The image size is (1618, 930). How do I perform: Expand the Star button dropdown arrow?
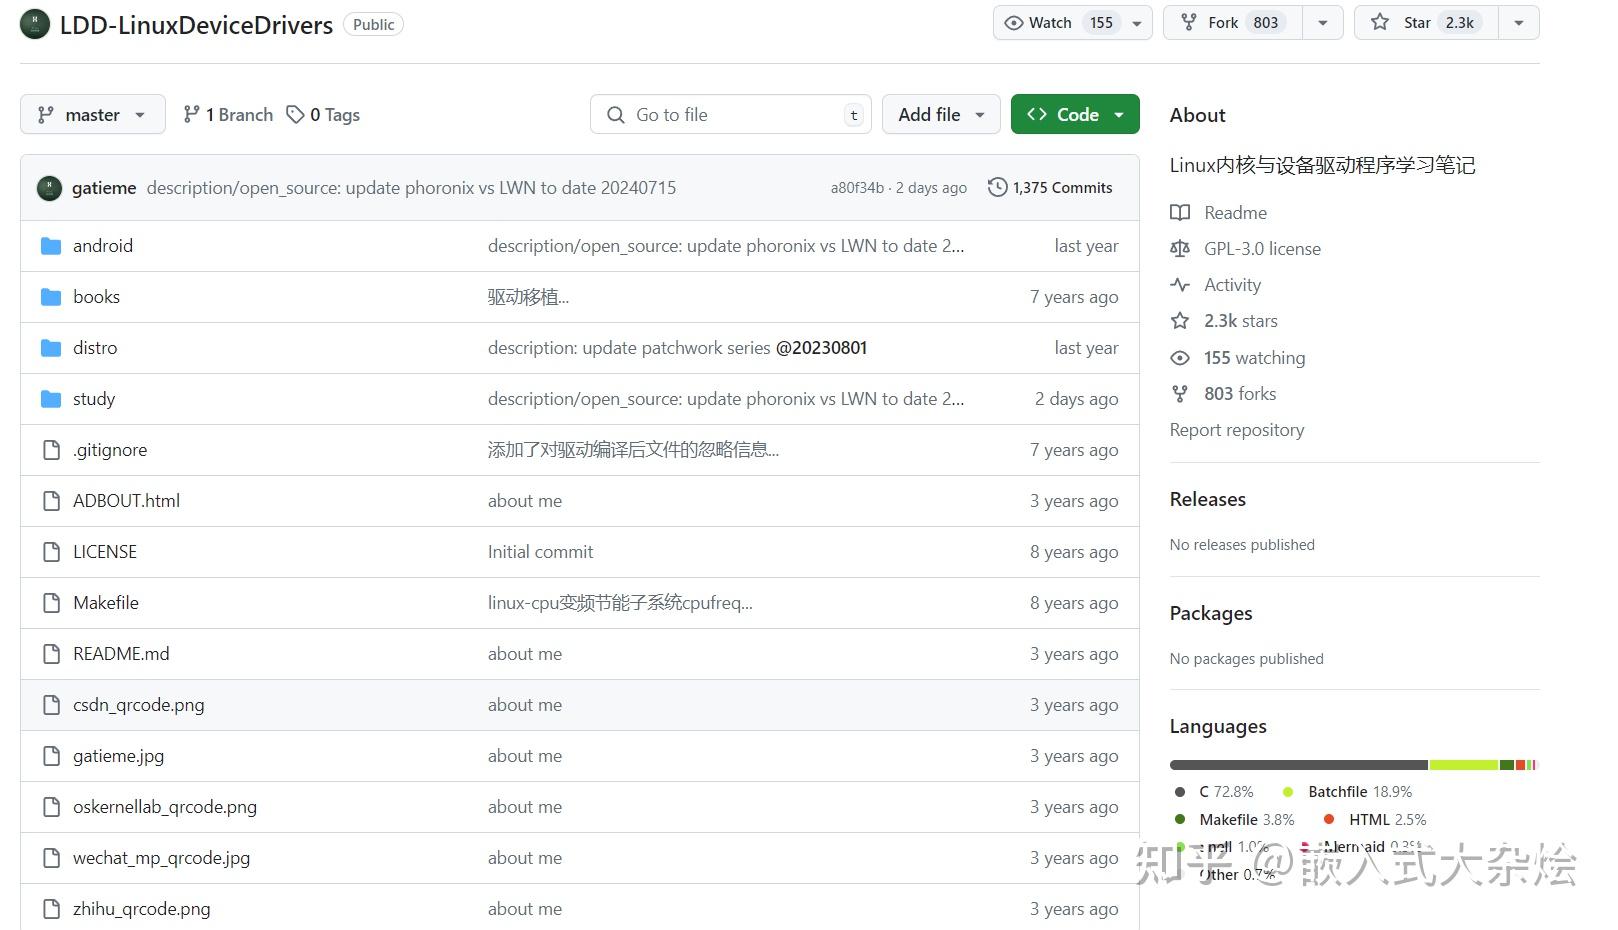(1519, 22)
